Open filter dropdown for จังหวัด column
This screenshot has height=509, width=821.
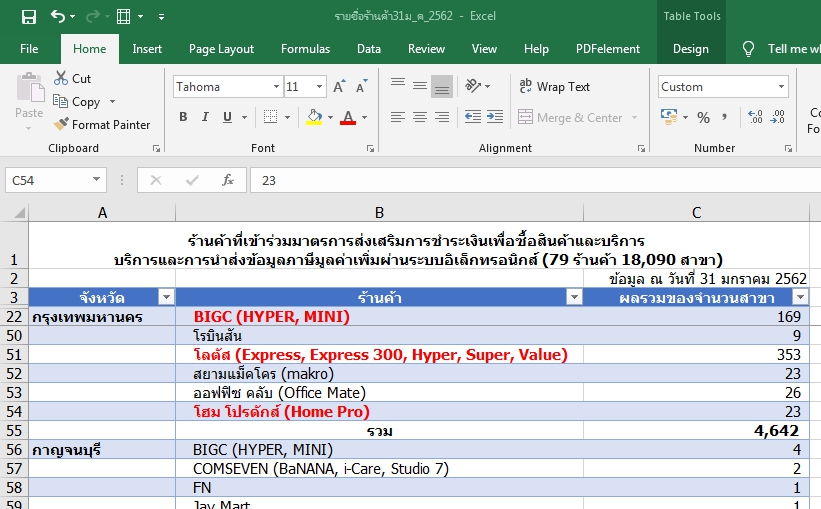tap(166, 297)
